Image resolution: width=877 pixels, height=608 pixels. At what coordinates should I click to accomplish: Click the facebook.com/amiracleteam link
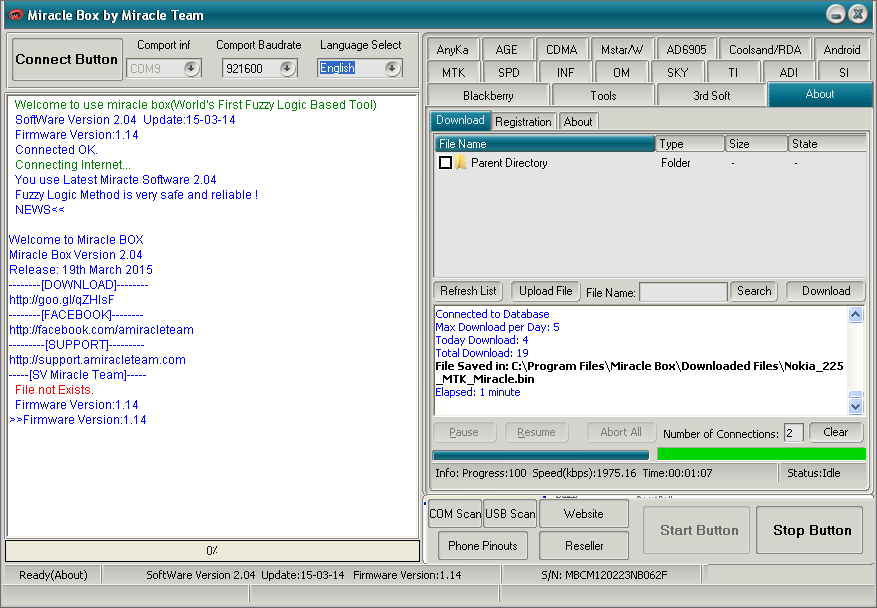(x=101, y=330)
